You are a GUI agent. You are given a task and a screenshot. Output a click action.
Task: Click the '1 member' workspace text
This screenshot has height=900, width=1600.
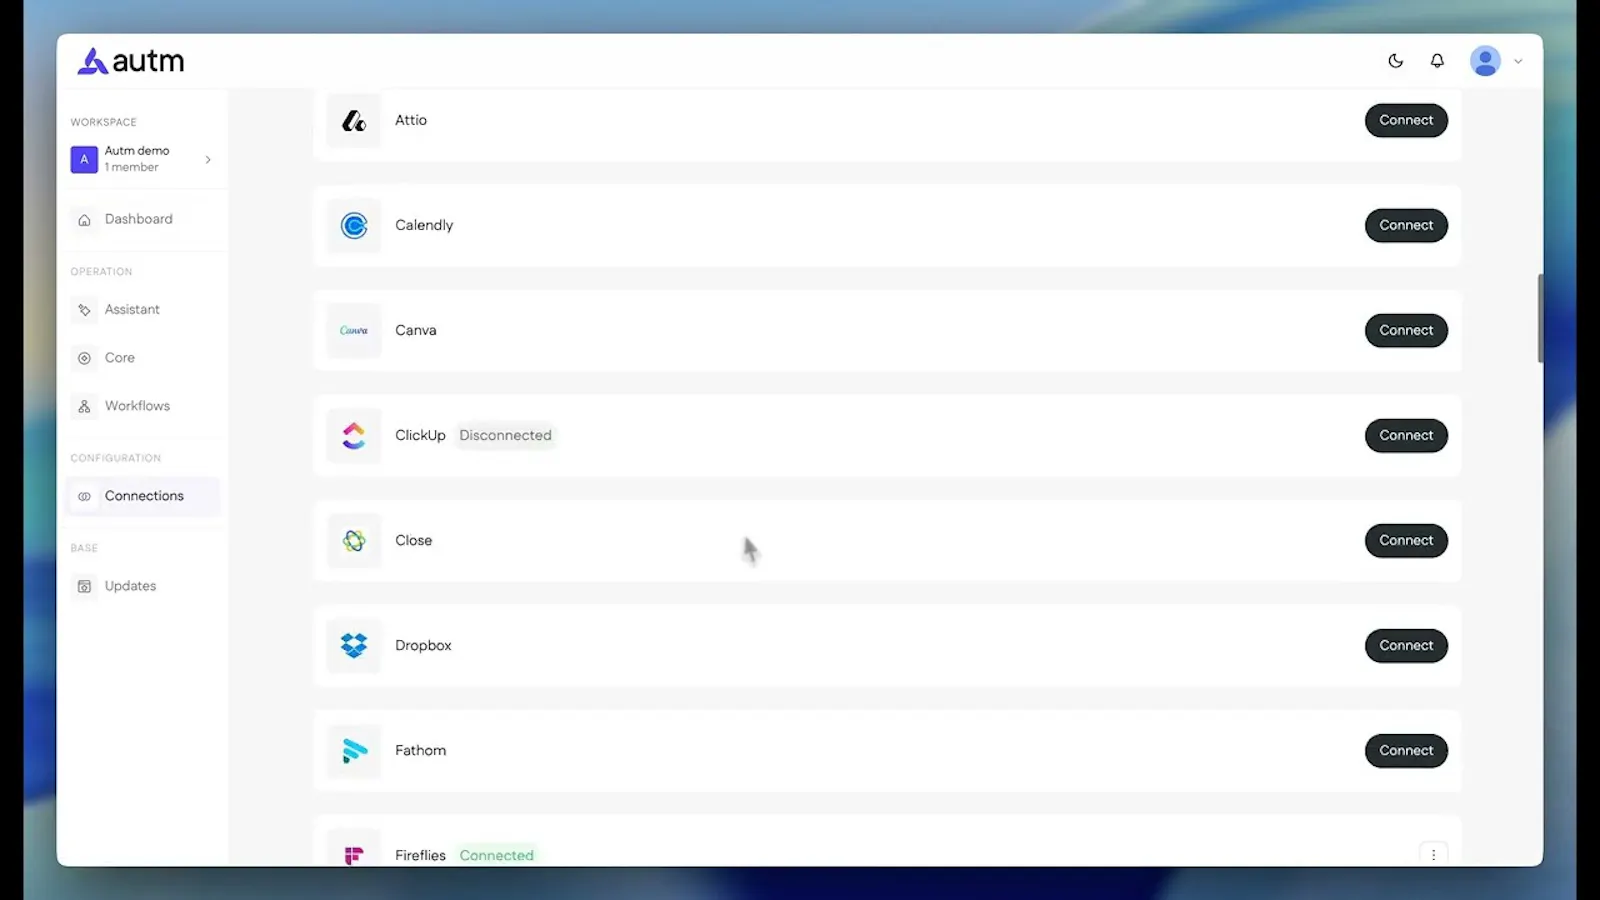point(132,167)
